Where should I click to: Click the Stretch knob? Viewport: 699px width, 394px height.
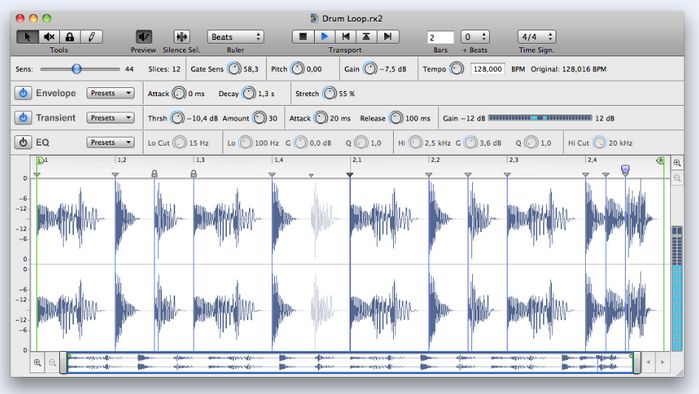tap(329, 94)
